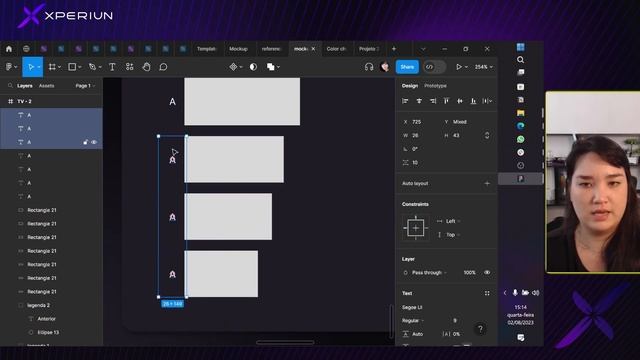
Task: Open Pen tool options dropdown arrow
Action: [x=100, y=67]
